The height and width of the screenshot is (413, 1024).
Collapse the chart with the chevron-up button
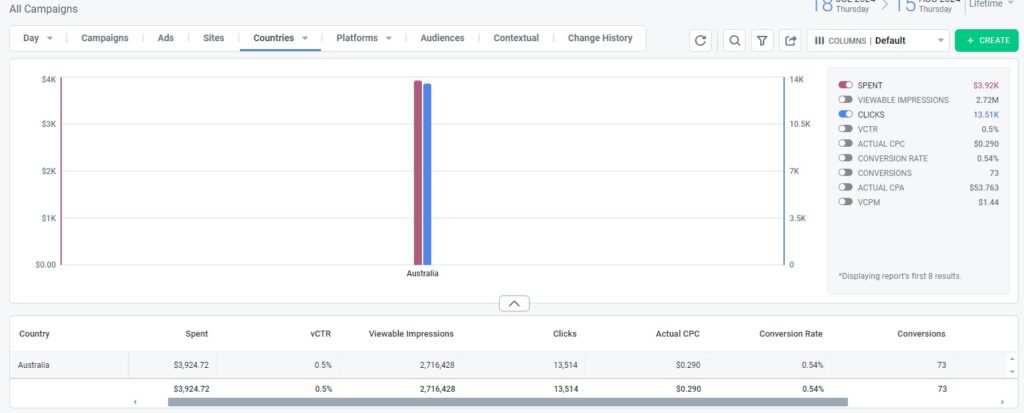(x=514, y=303)
